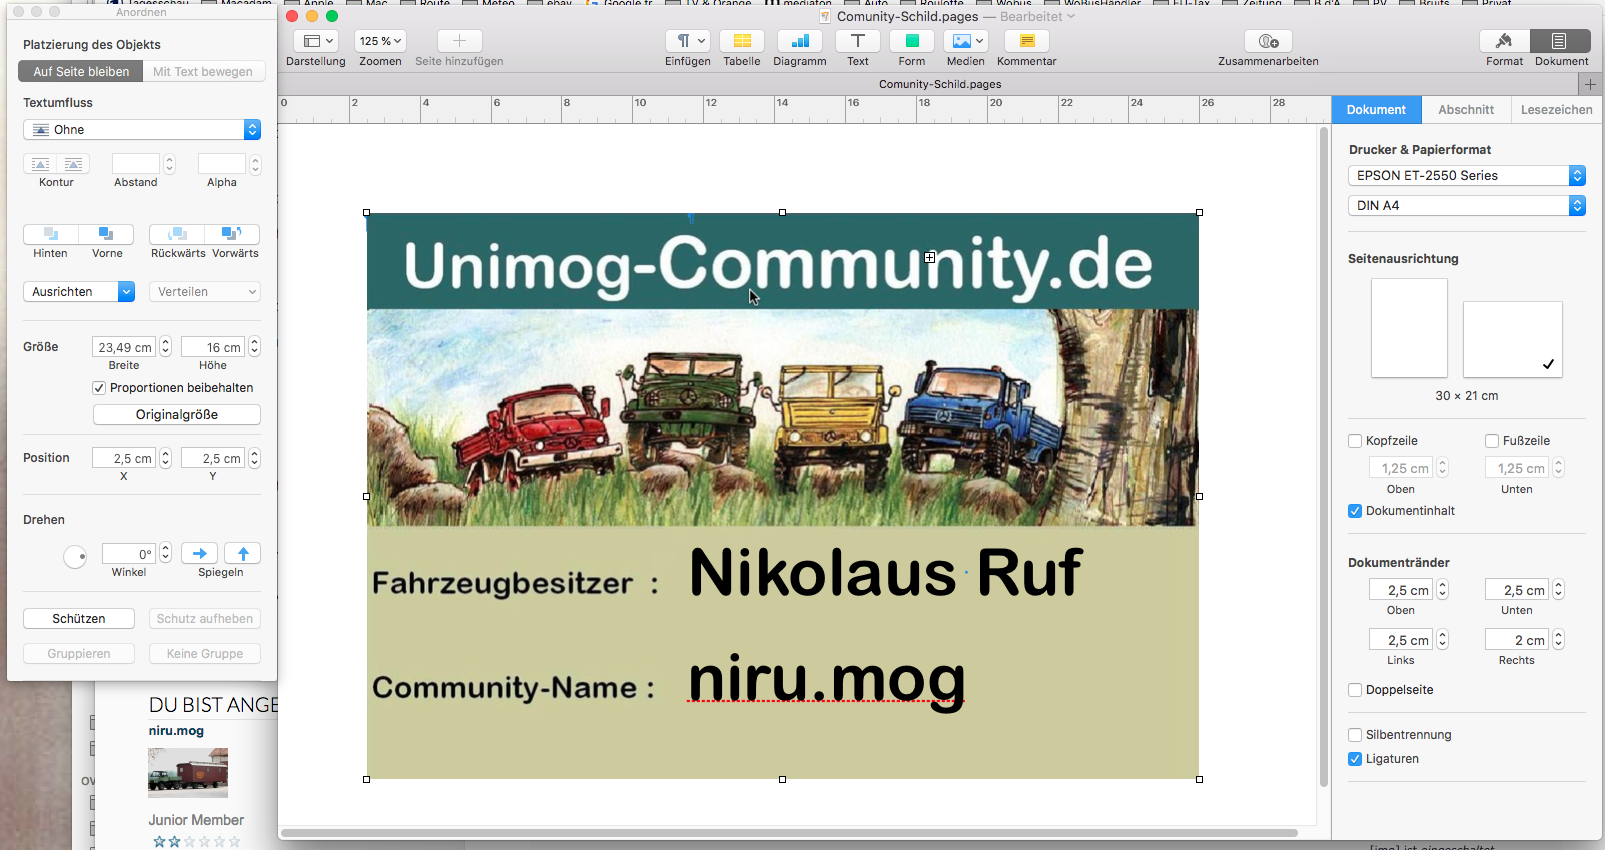Image resolution: width=1605 pixels, height=850 pixels.
Task: Click the Höhe height stepper
Action: (x=255, y=347)
